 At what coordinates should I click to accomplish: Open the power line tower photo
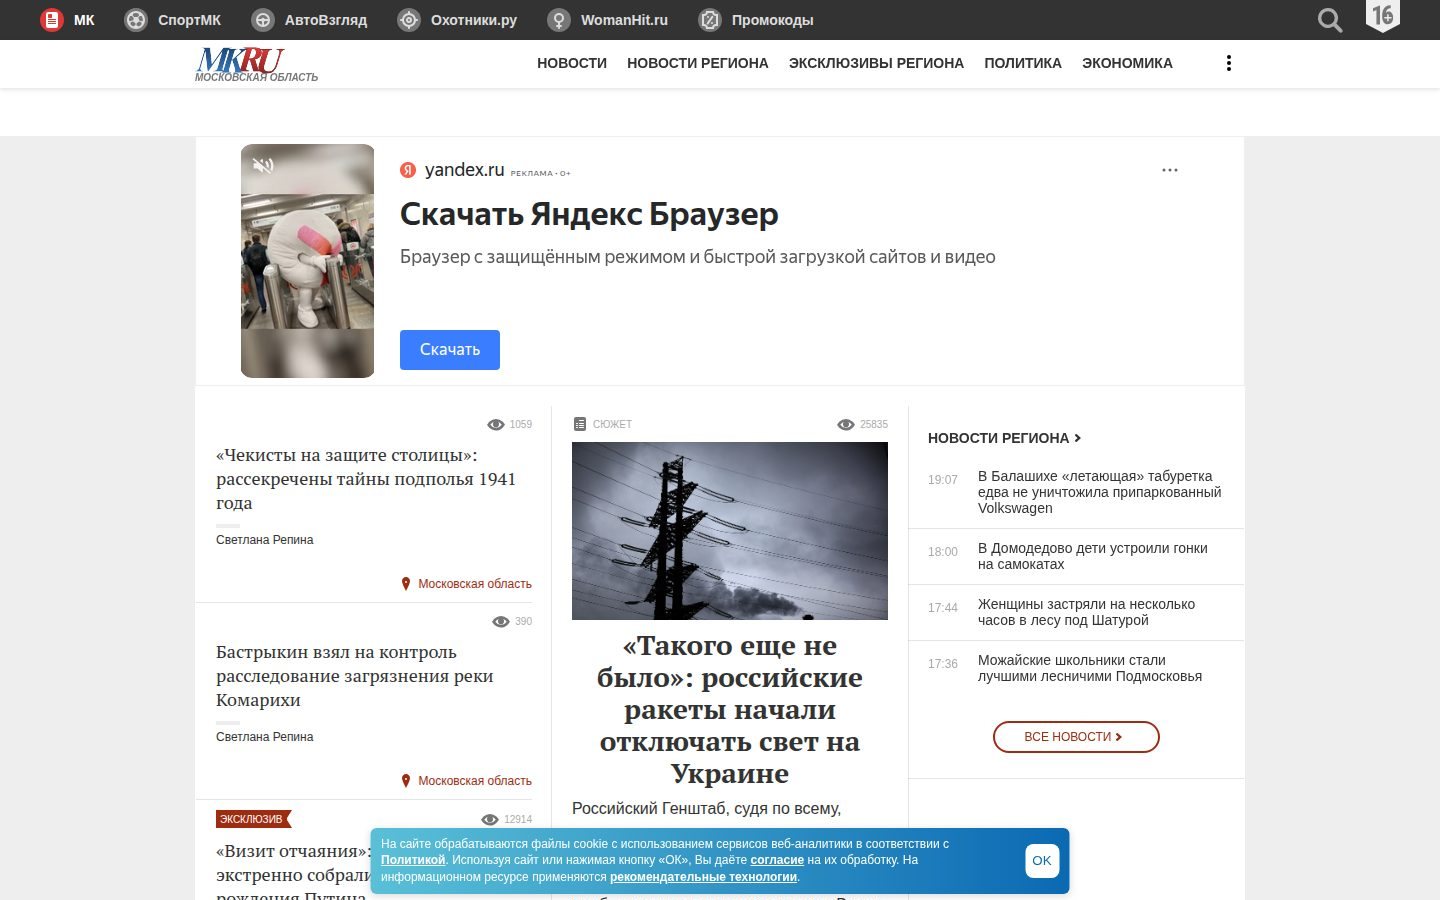pos(730,531)
